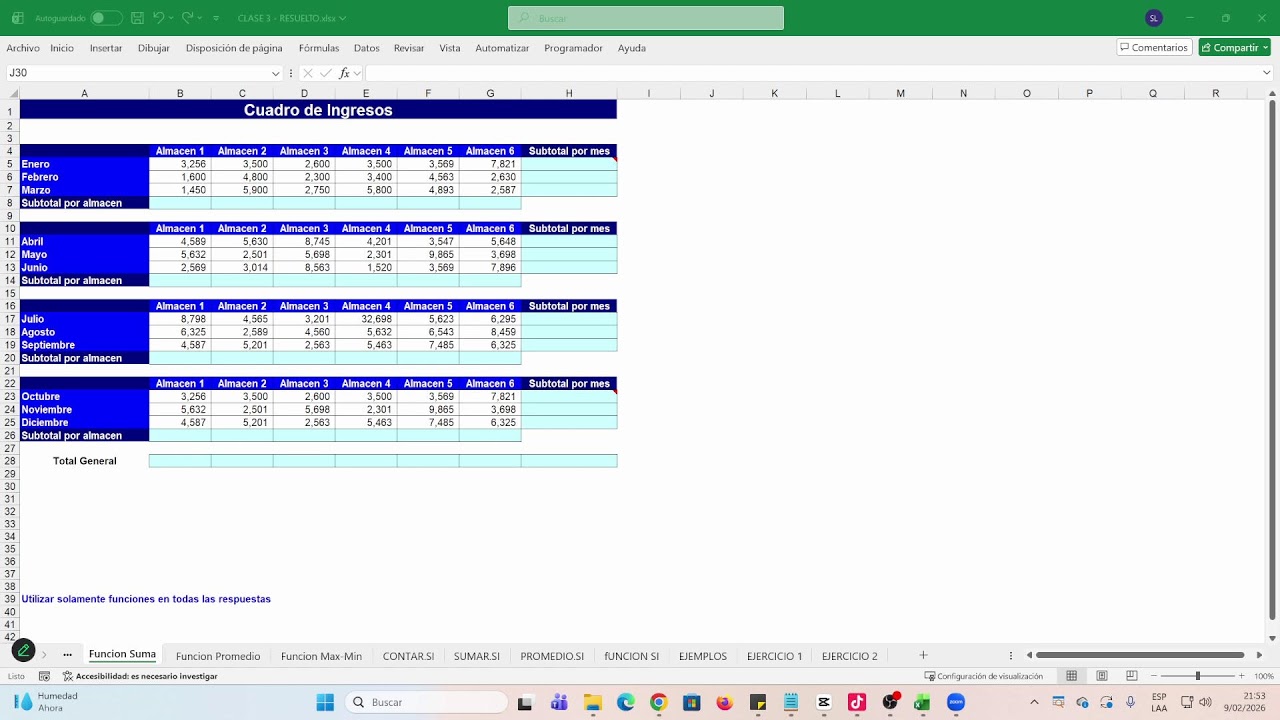The height and width of the screenshot is (720, 1280).
Task: Switch to Normal view icon
Action: 1071,676
